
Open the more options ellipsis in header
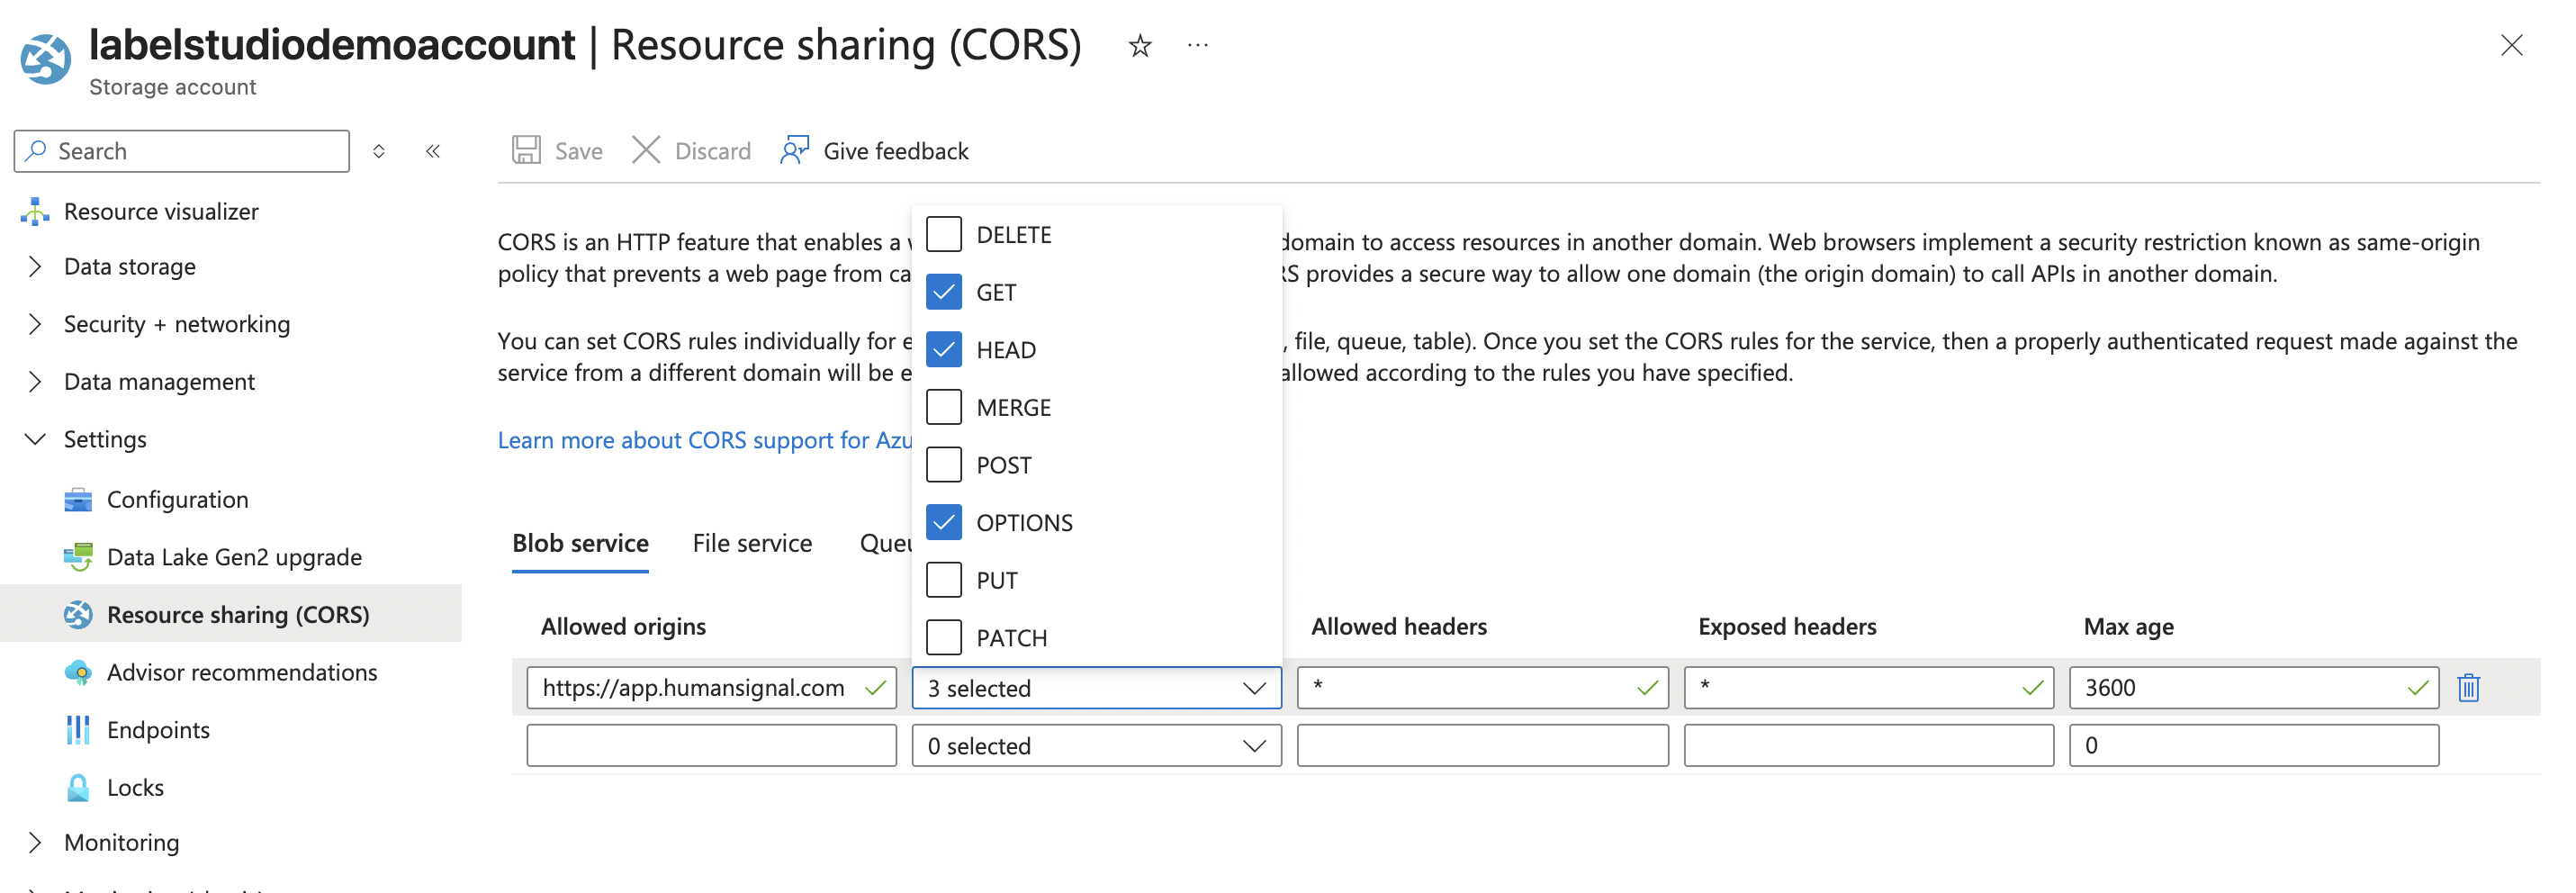click(1197, 46)
